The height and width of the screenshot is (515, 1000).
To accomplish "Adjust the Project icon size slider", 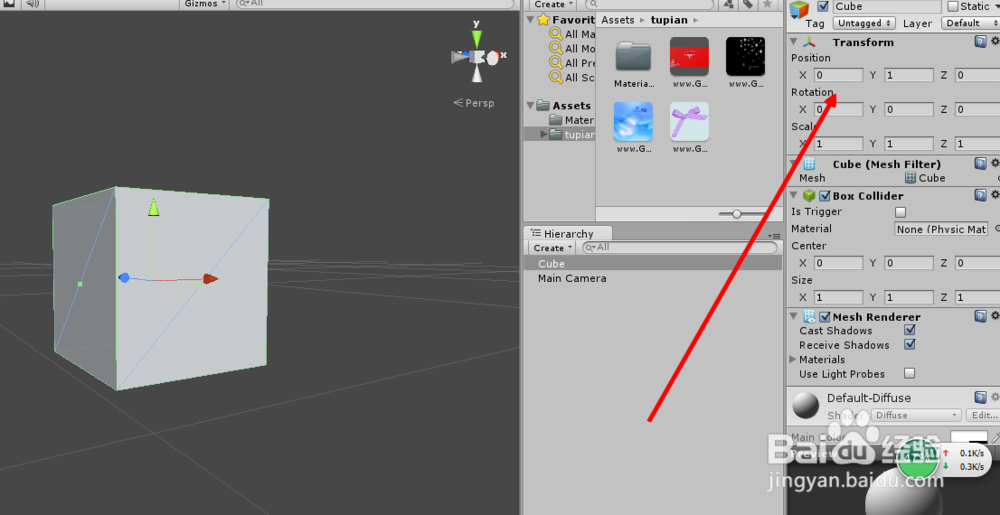I will (737, 214).
